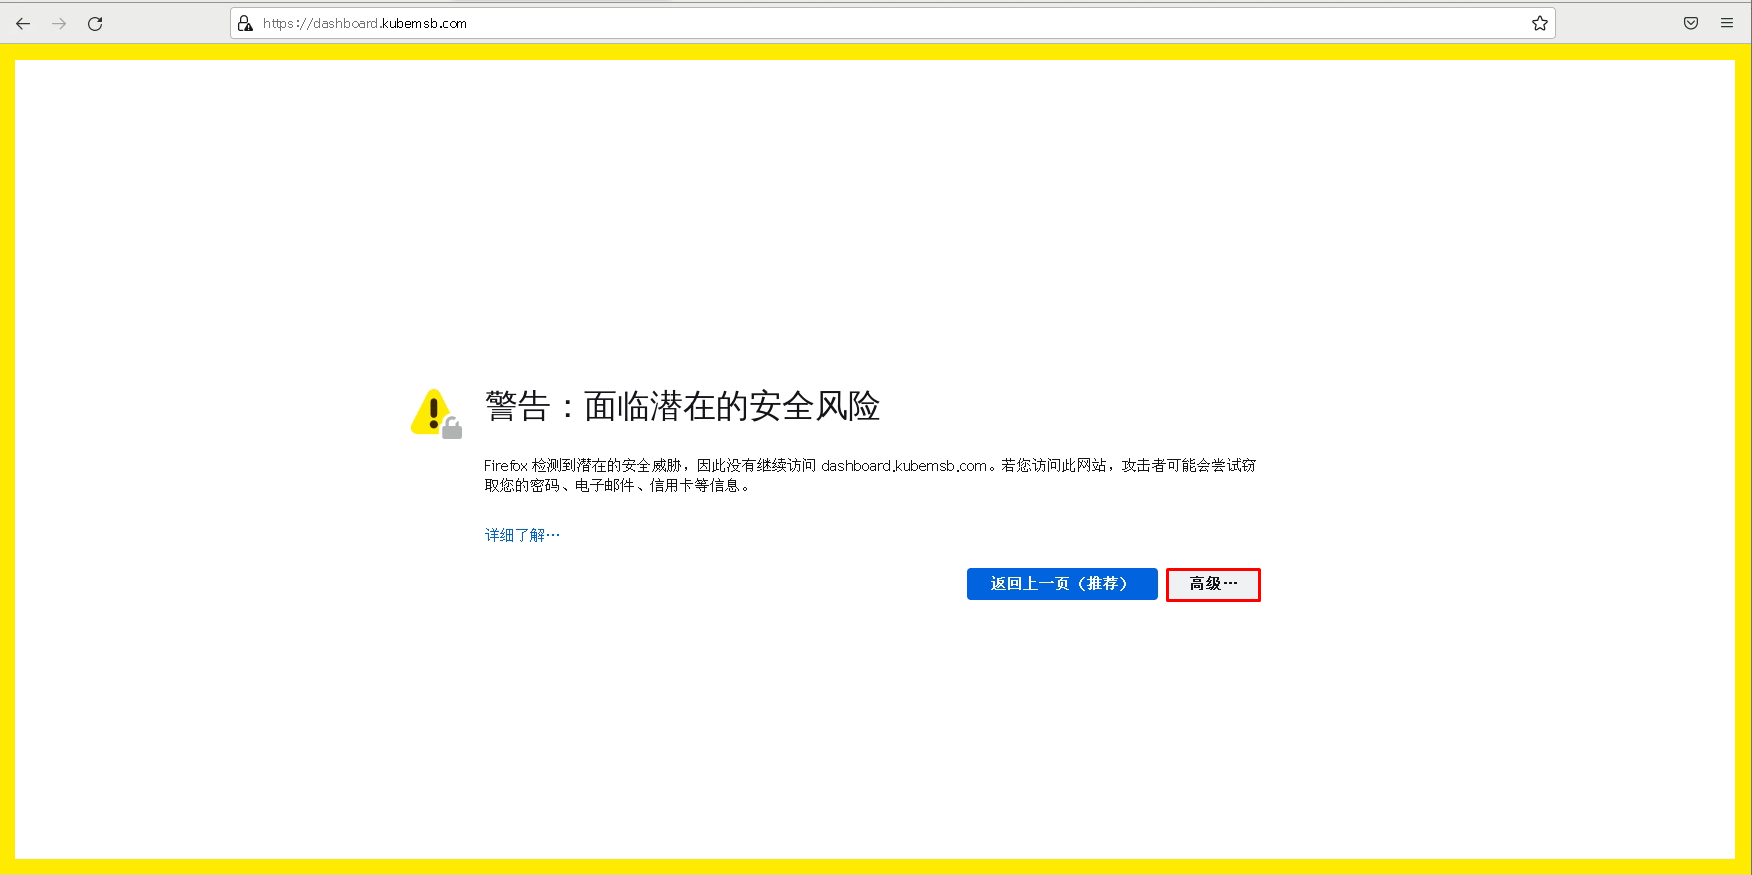The image size is (1752, 875).
Task: Click the Firefox 检测到潜在的安全威胁 paragraph
Action: click(x=870, y=475)
